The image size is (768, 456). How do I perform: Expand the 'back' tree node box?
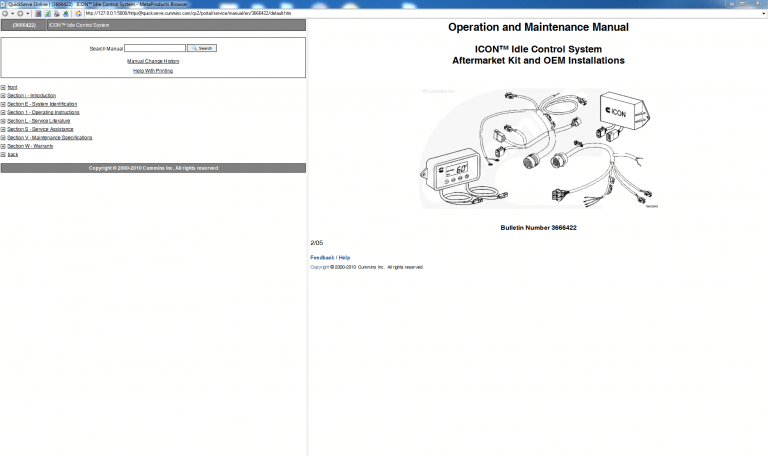tap(3, 154)
